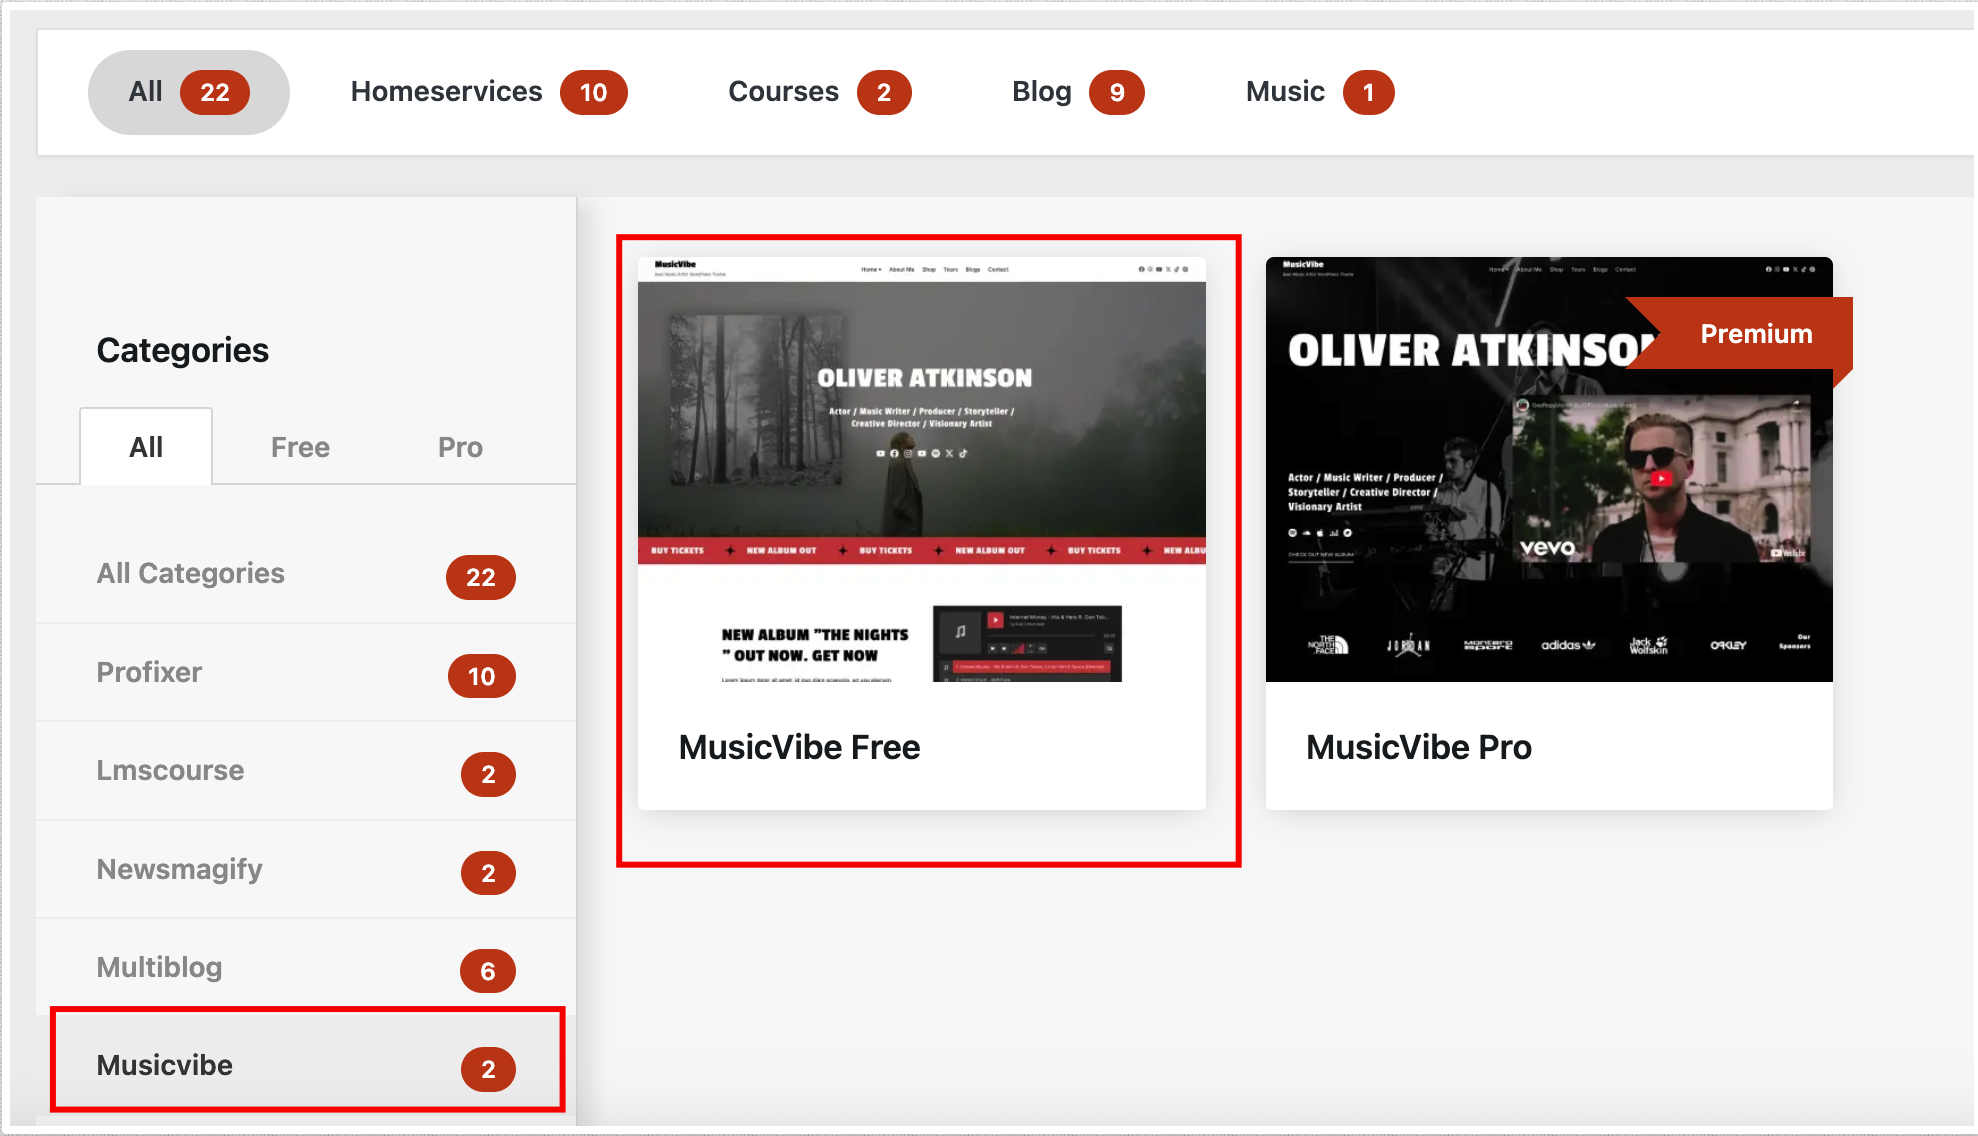
Task: Click the Categories heading
Action: point(183,350)
